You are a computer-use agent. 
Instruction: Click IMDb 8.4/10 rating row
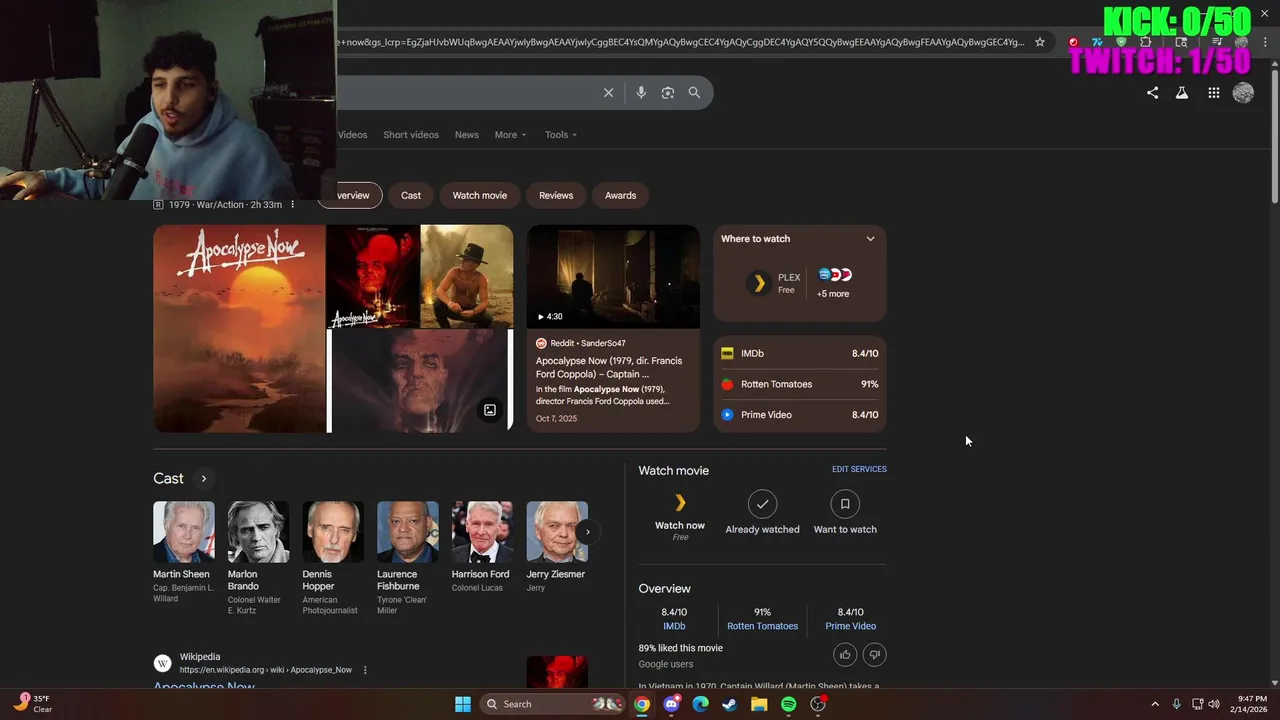800,354
